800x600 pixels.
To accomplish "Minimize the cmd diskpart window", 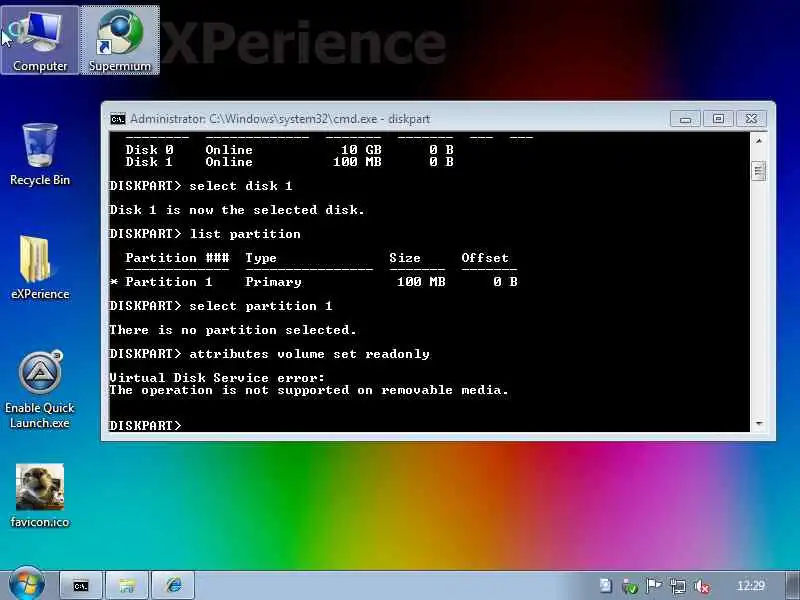I will tap(685, 119).
